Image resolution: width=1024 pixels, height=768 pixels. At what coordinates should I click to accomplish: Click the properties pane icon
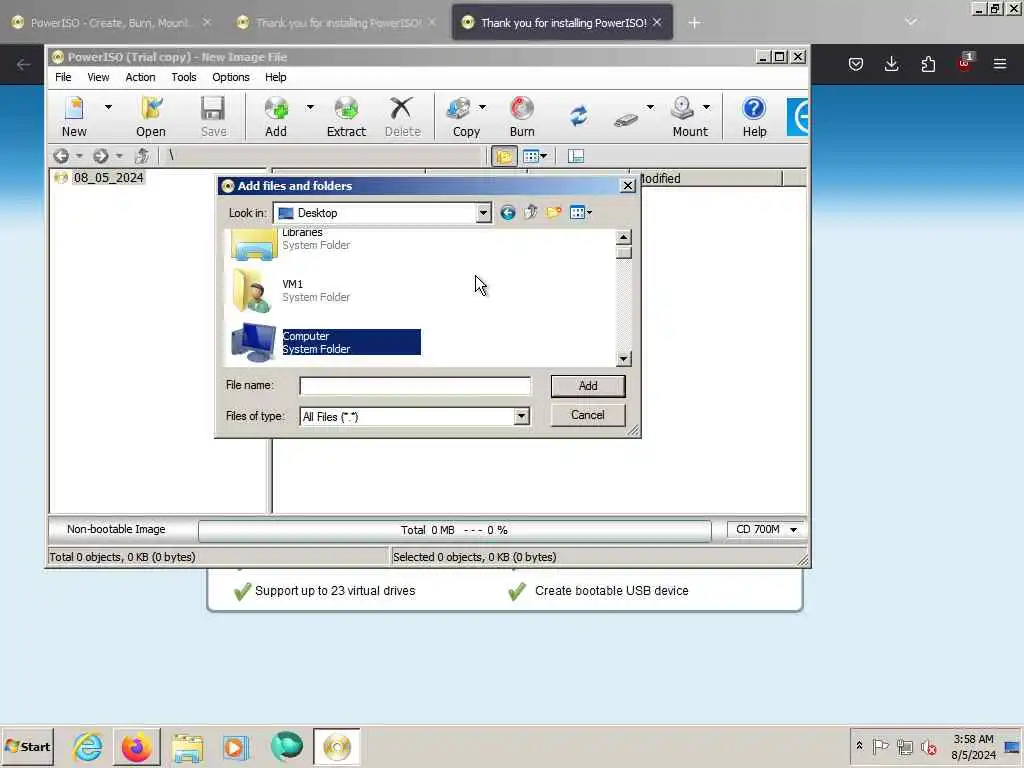click(575, 156)
